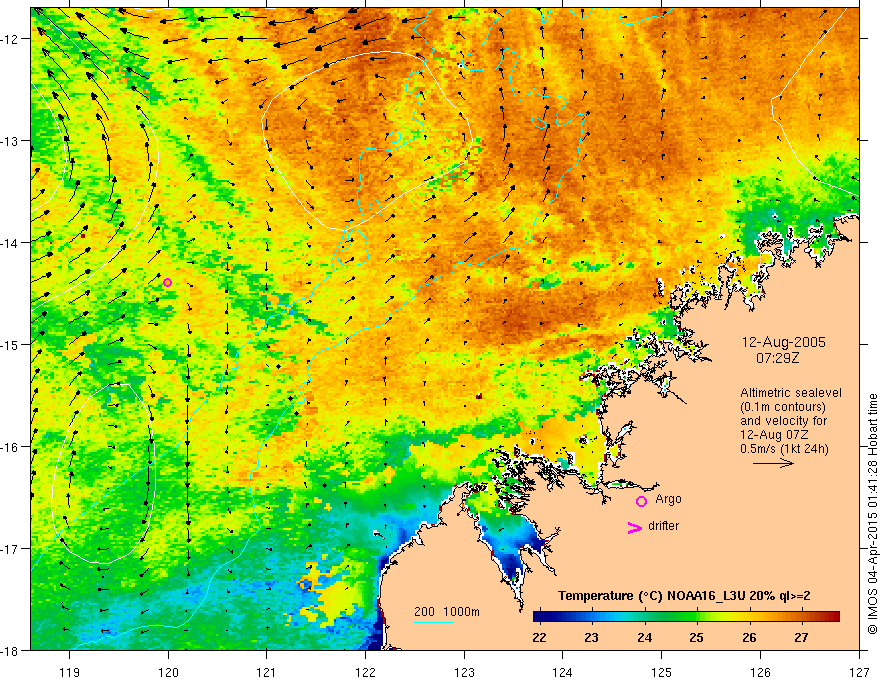880x680 pixels.
Task: Click the temperature colorbar
Action: click(686, 617)
